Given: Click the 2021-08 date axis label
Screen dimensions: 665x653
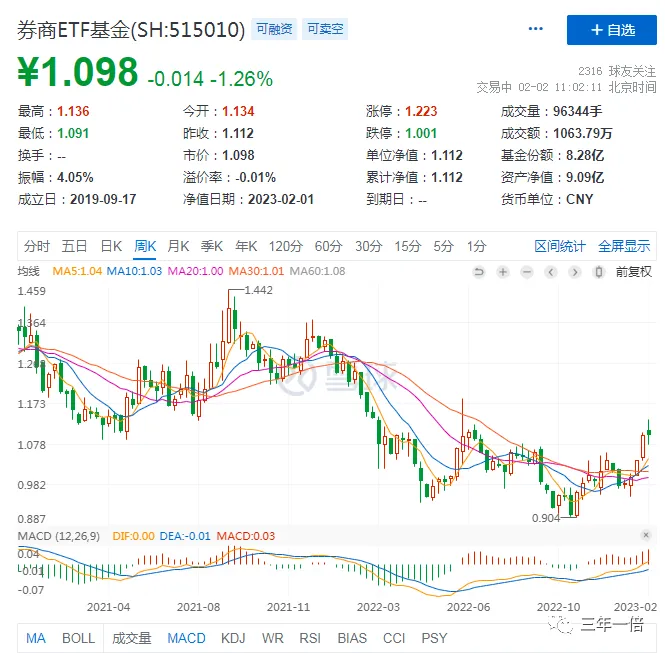Looking at the screenshot, I should (198, 607).
